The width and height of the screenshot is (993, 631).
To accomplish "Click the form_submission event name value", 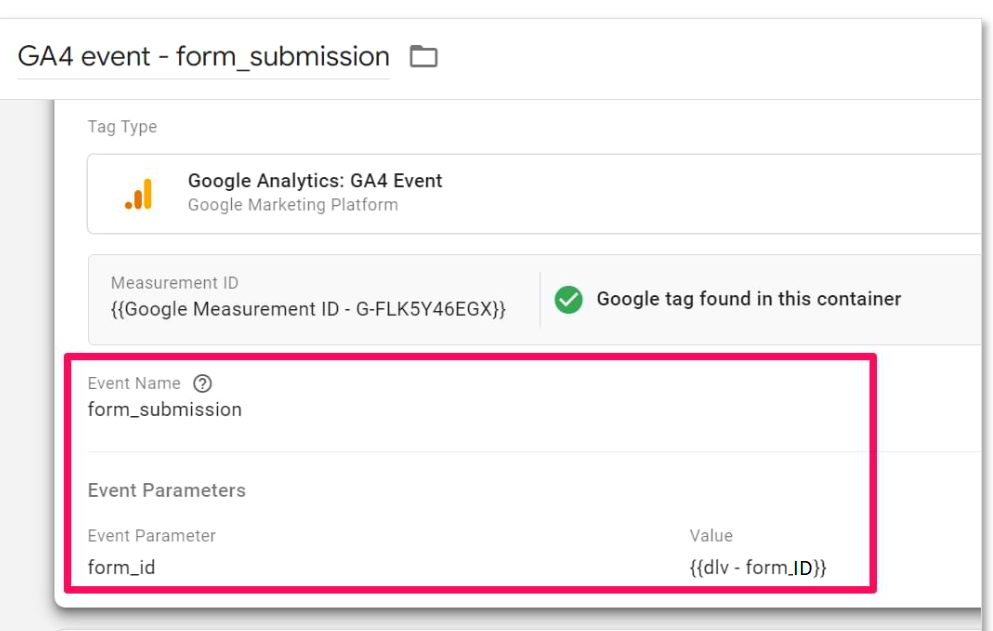I will point(165,409).
